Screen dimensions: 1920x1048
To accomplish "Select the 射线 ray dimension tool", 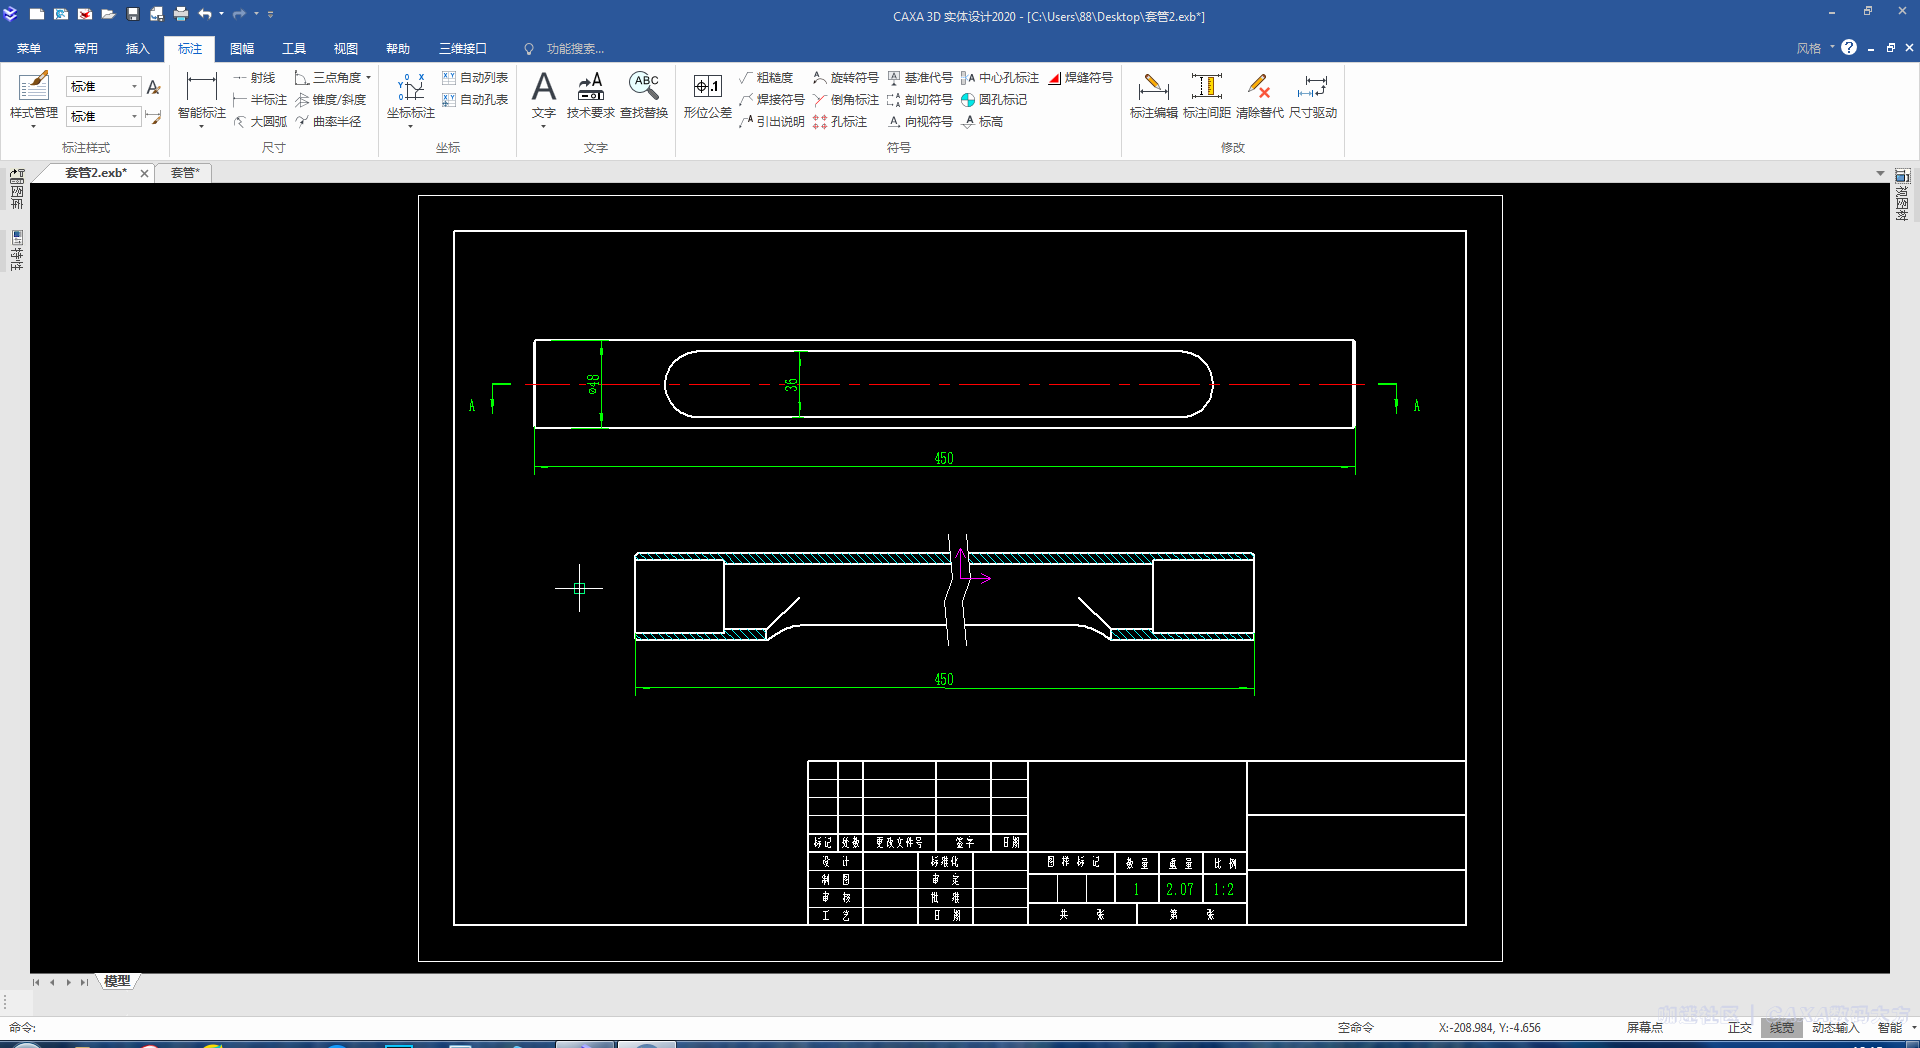I will click(x=255, y=78).
